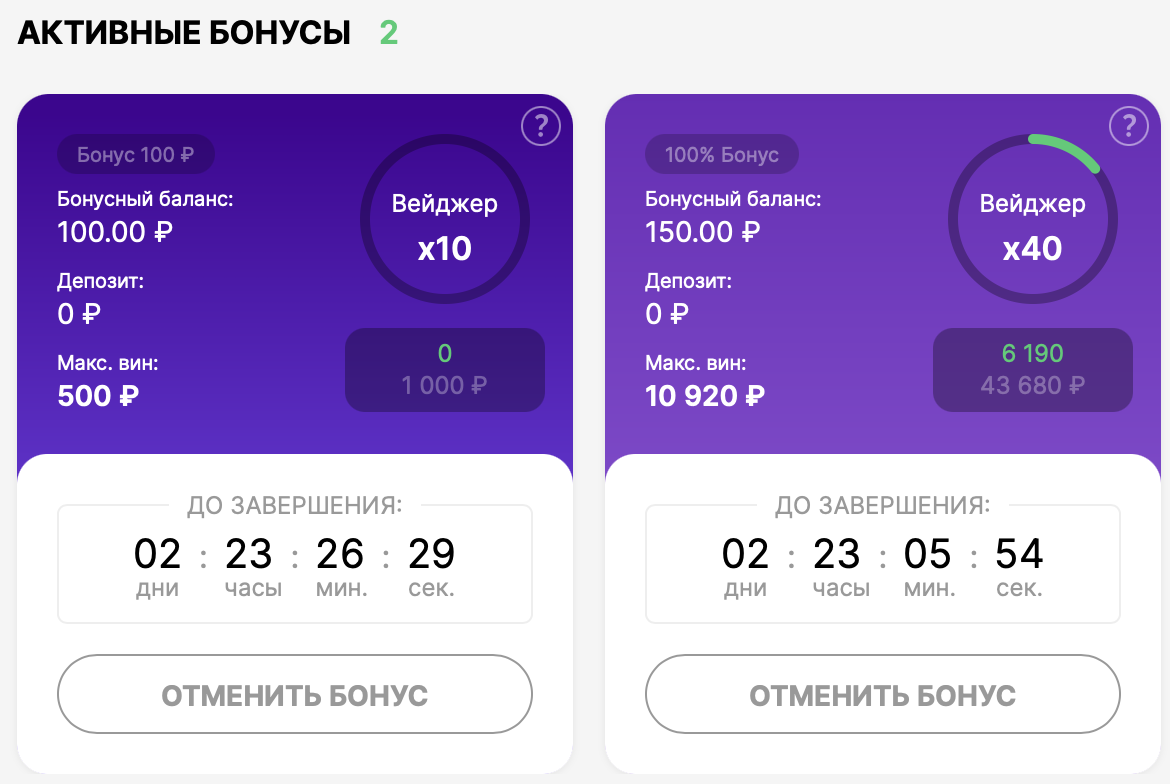Click the countdown timer showing 26 минут

[x=340, y=565]
